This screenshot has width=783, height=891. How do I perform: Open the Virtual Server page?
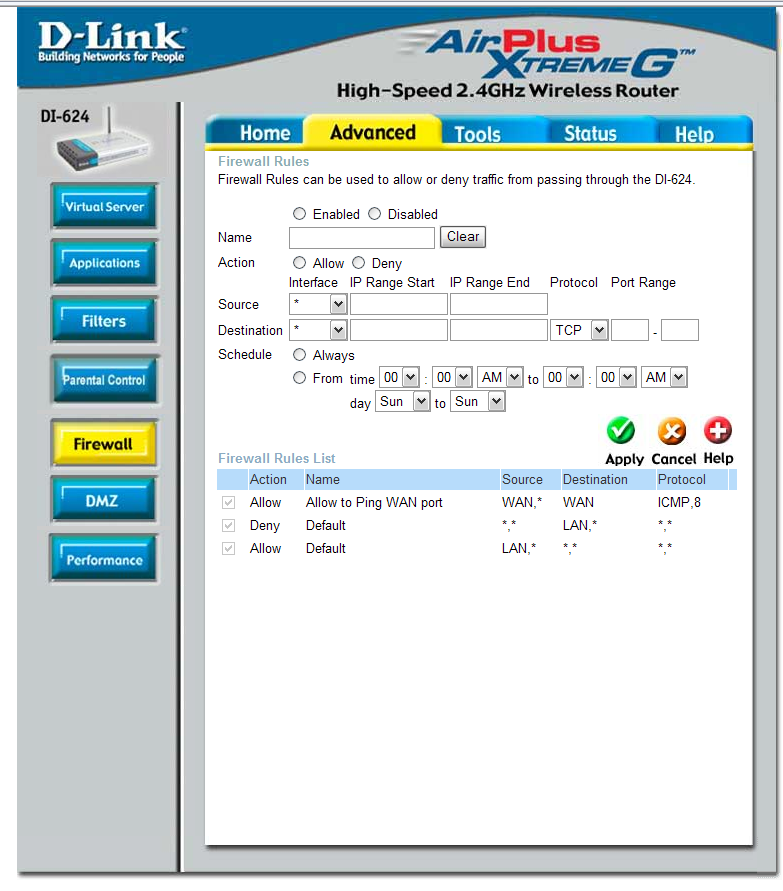(104, 206)
